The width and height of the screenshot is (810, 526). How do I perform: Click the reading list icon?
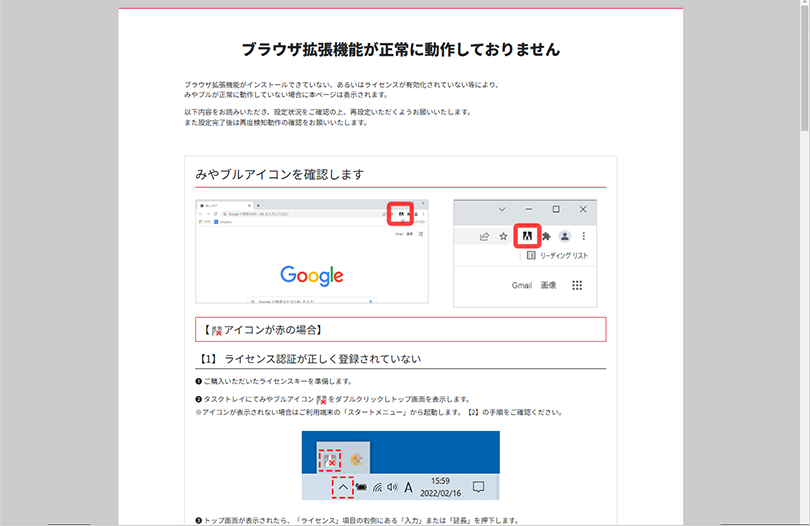point(530,256)
